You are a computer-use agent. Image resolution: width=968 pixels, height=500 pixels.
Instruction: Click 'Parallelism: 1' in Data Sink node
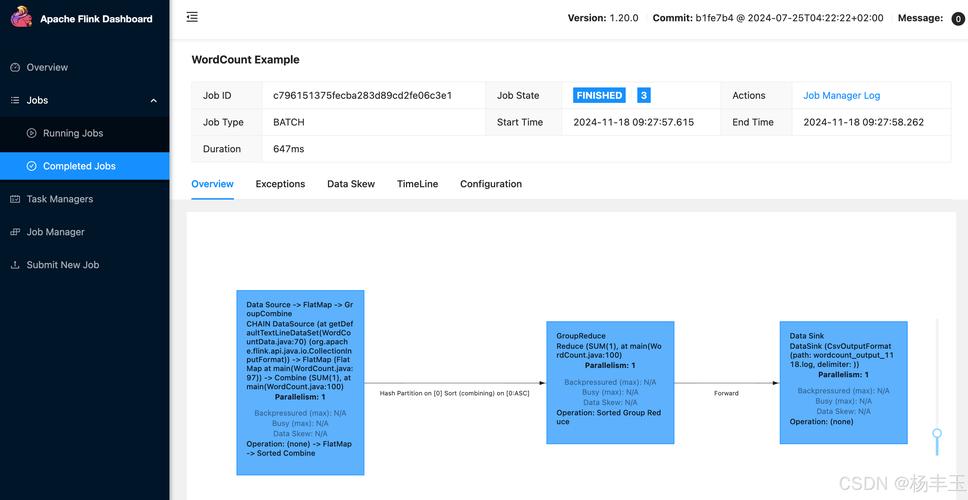pyautogui.click(x=843, y=375)
